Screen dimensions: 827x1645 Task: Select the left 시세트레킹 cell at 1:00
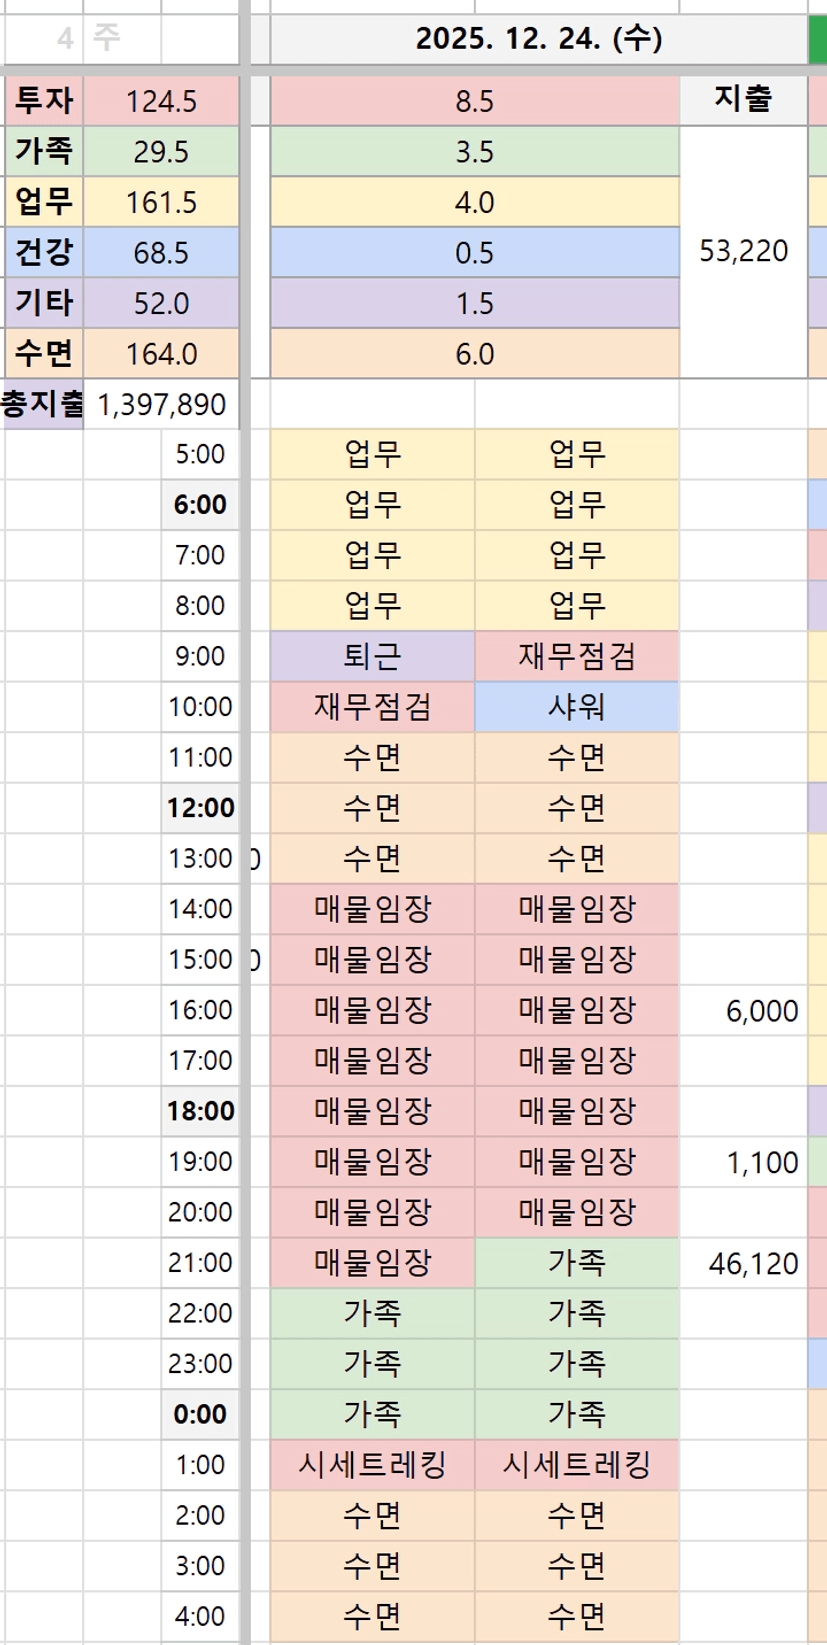(x=372, y=1465)
